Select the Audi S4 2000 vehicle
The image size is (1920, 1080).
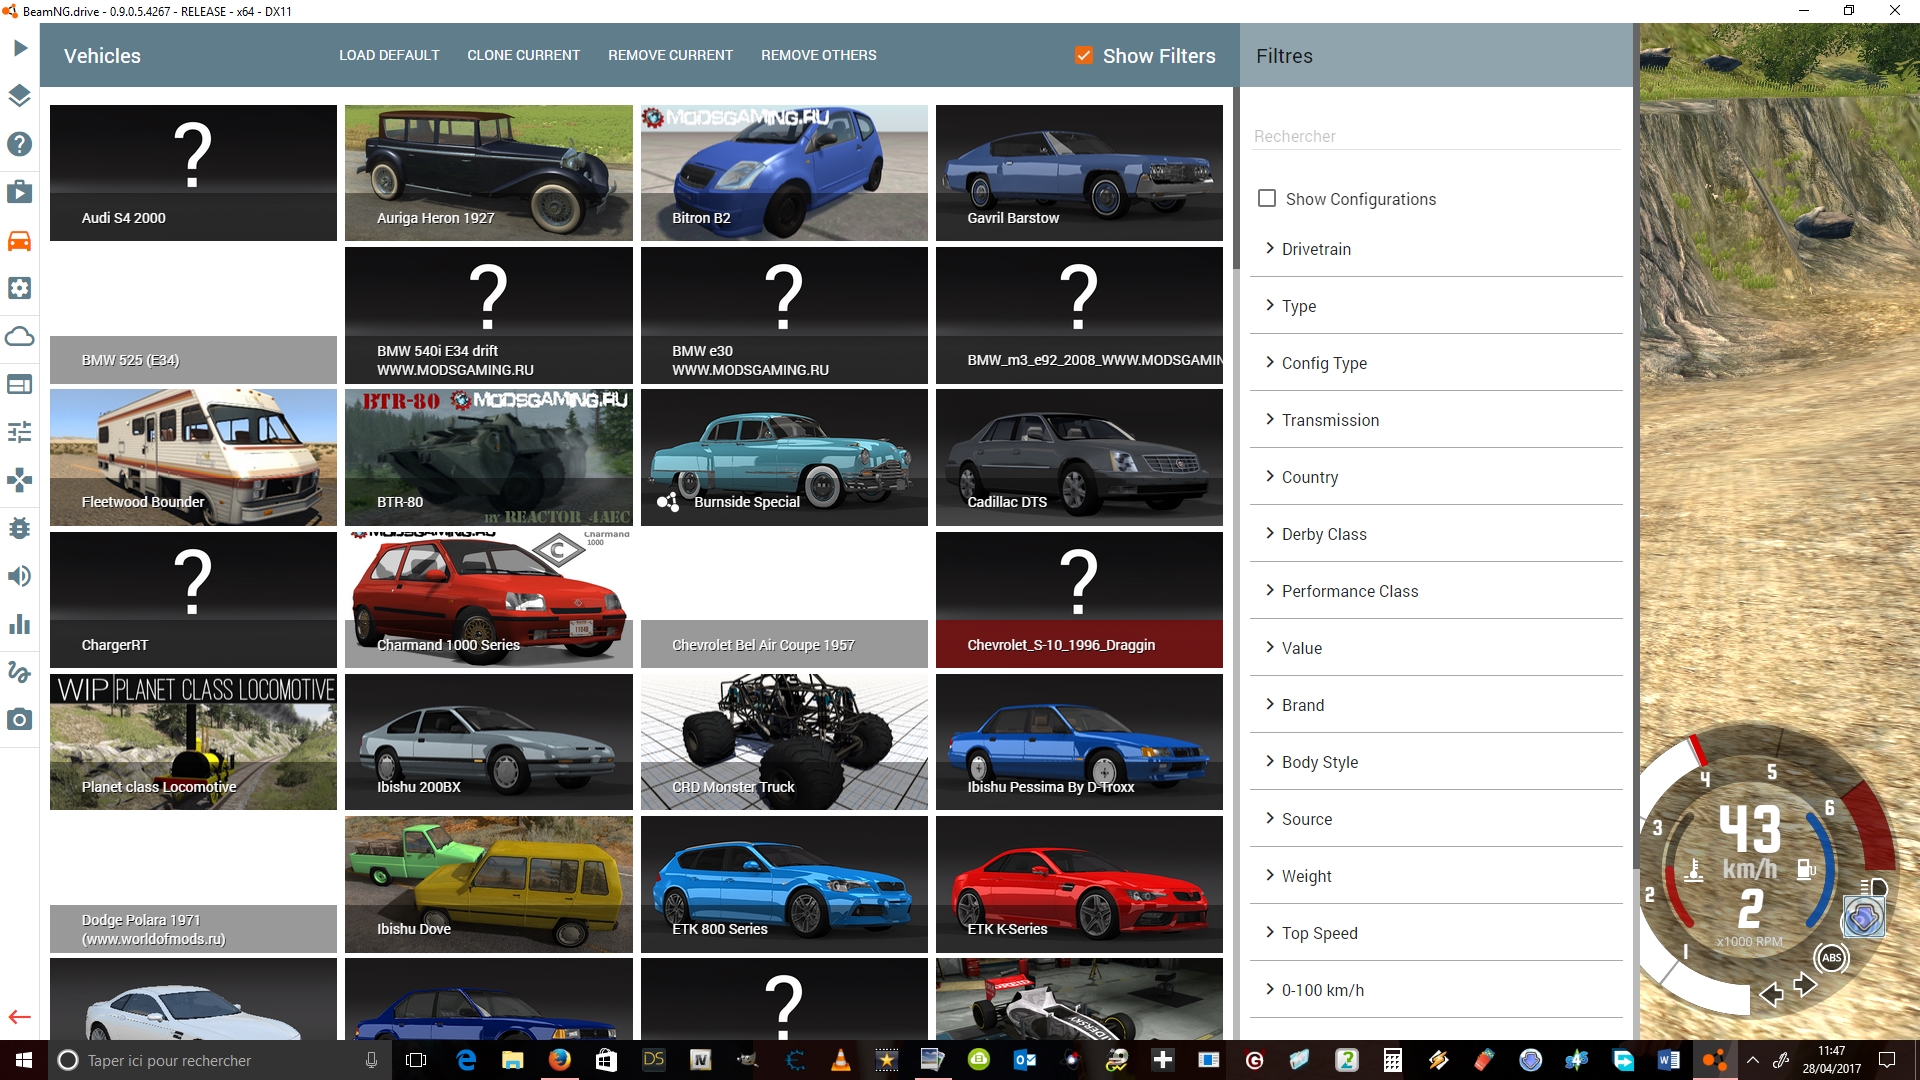click(x=193, y=172)
